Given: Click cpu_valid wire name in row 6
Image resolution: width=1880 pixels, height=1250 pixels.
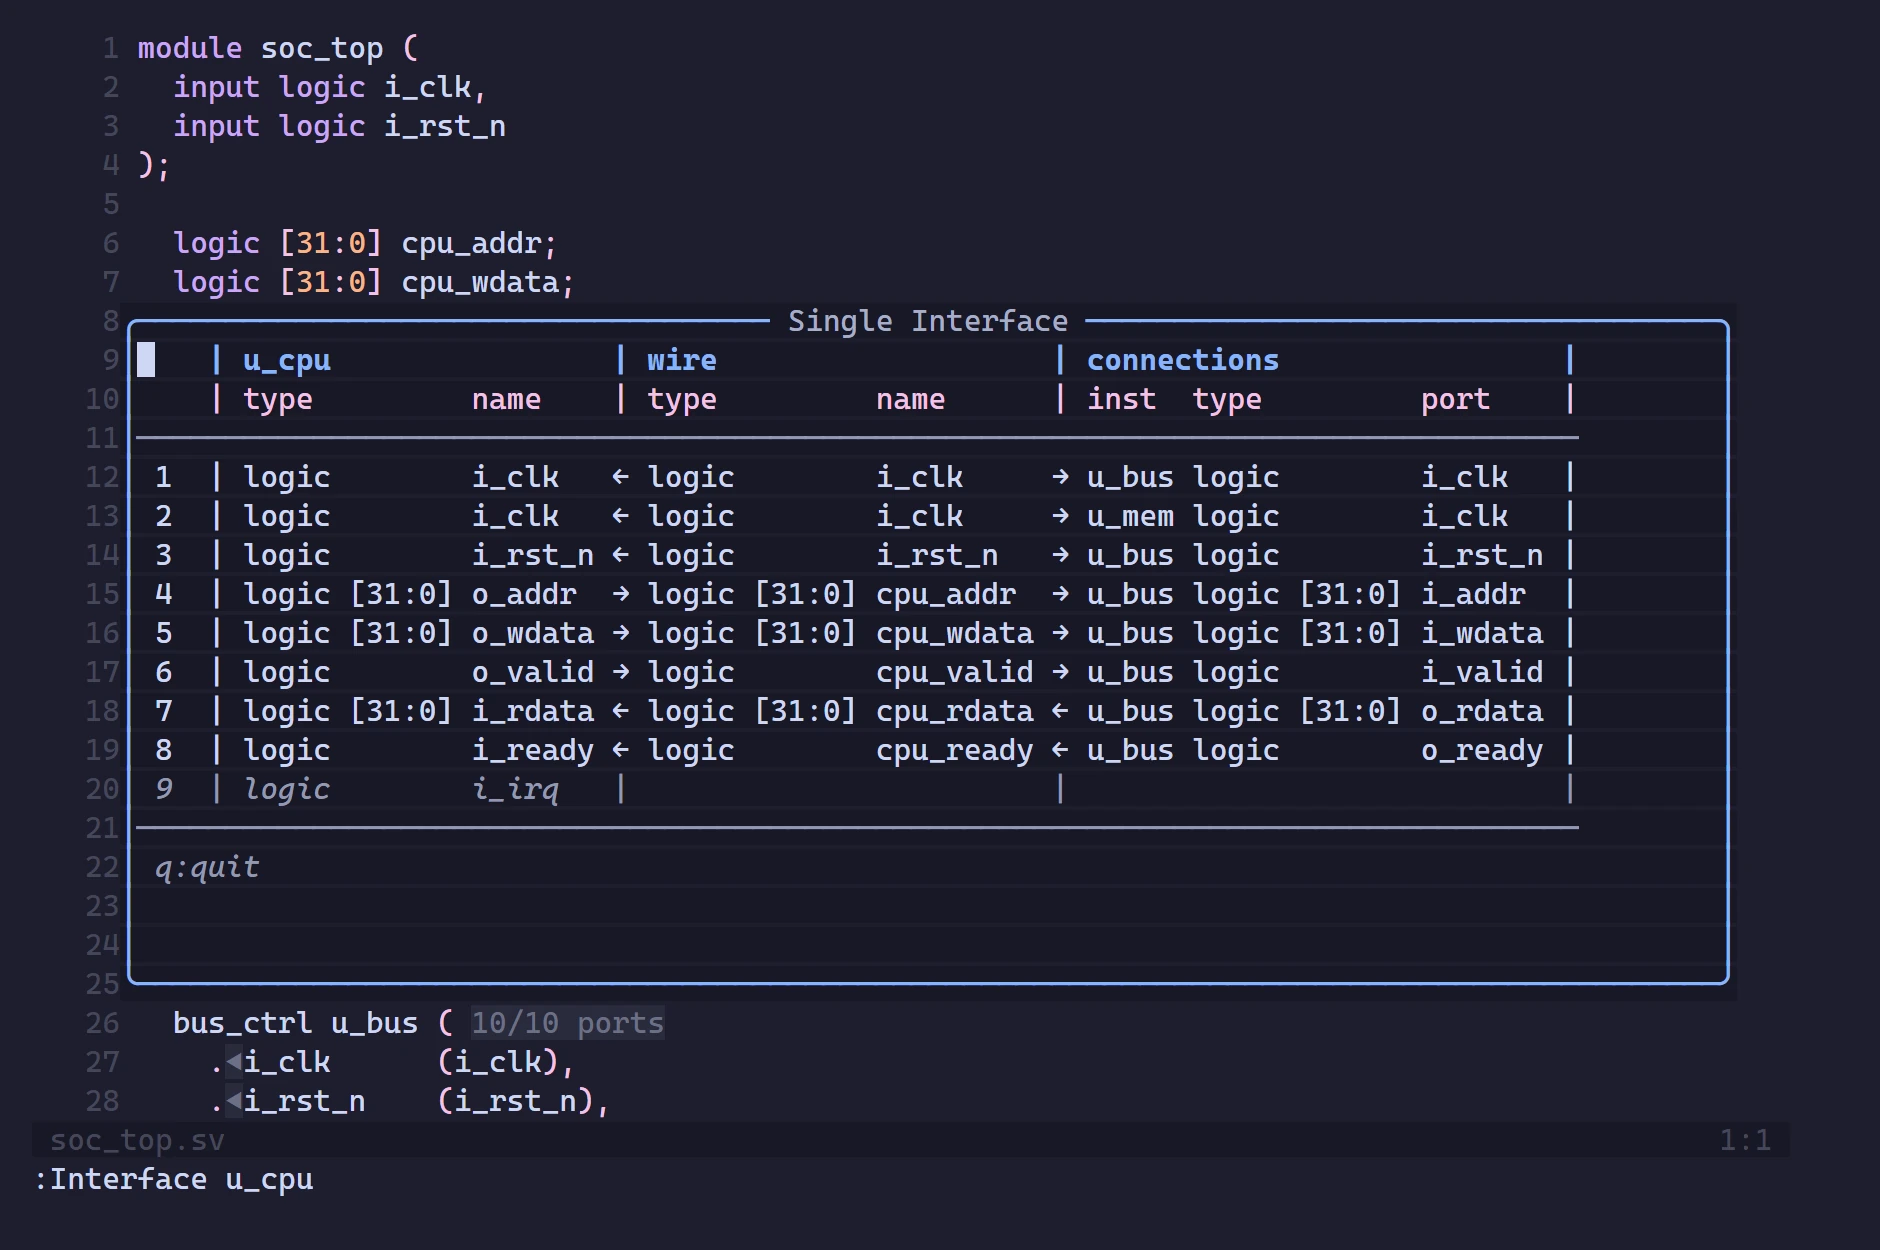Looking at the screenshot, I should 955,672.
